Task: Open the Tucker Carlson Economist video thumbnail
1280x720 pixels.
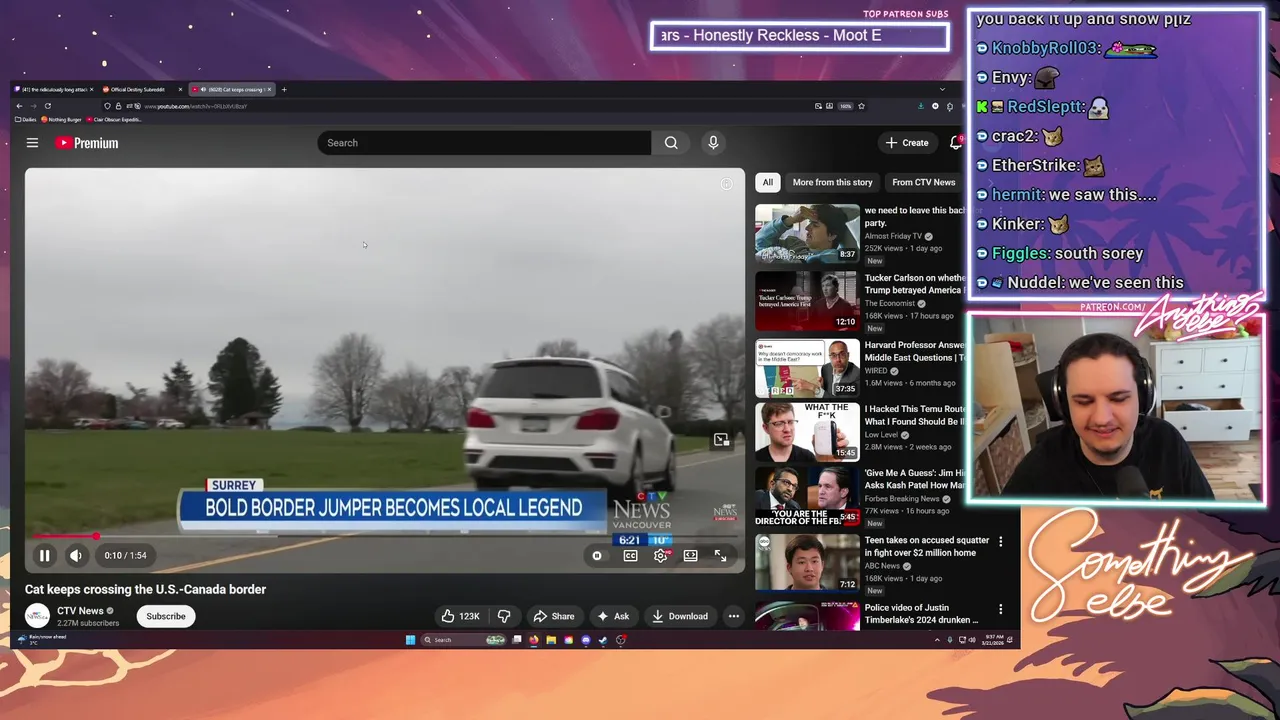Action: pyautogui.click(x=807, y=301)
